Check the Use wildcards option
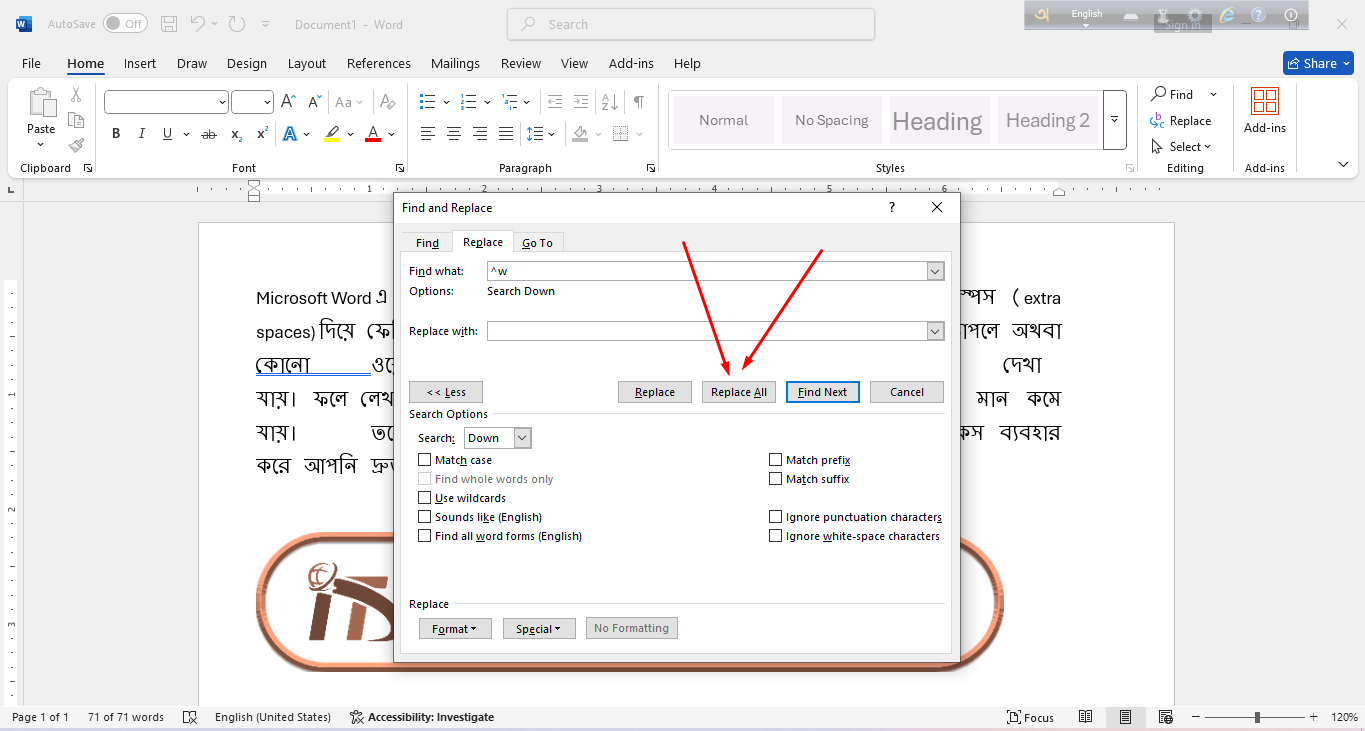 click(424, 497)
